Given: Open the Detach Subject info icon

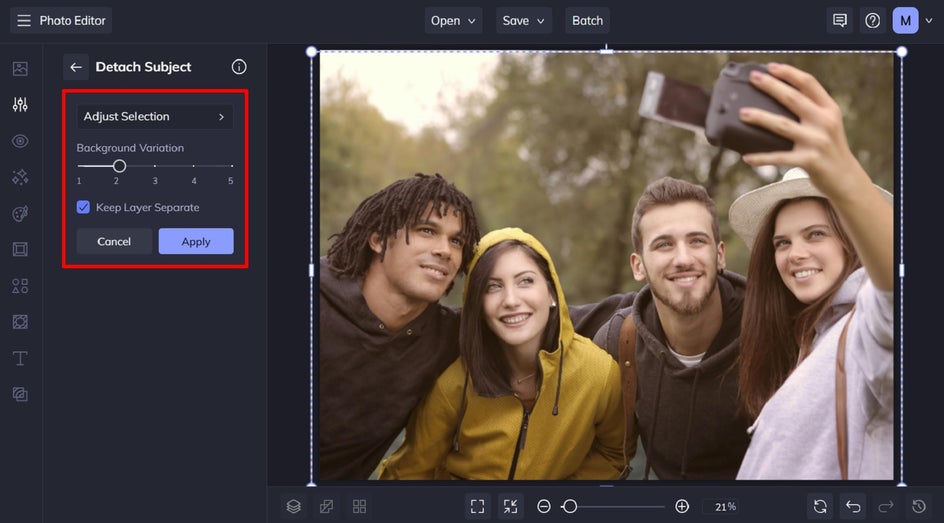Looking at the screenshot, I should pyautogui.click(x=239, y=67).
